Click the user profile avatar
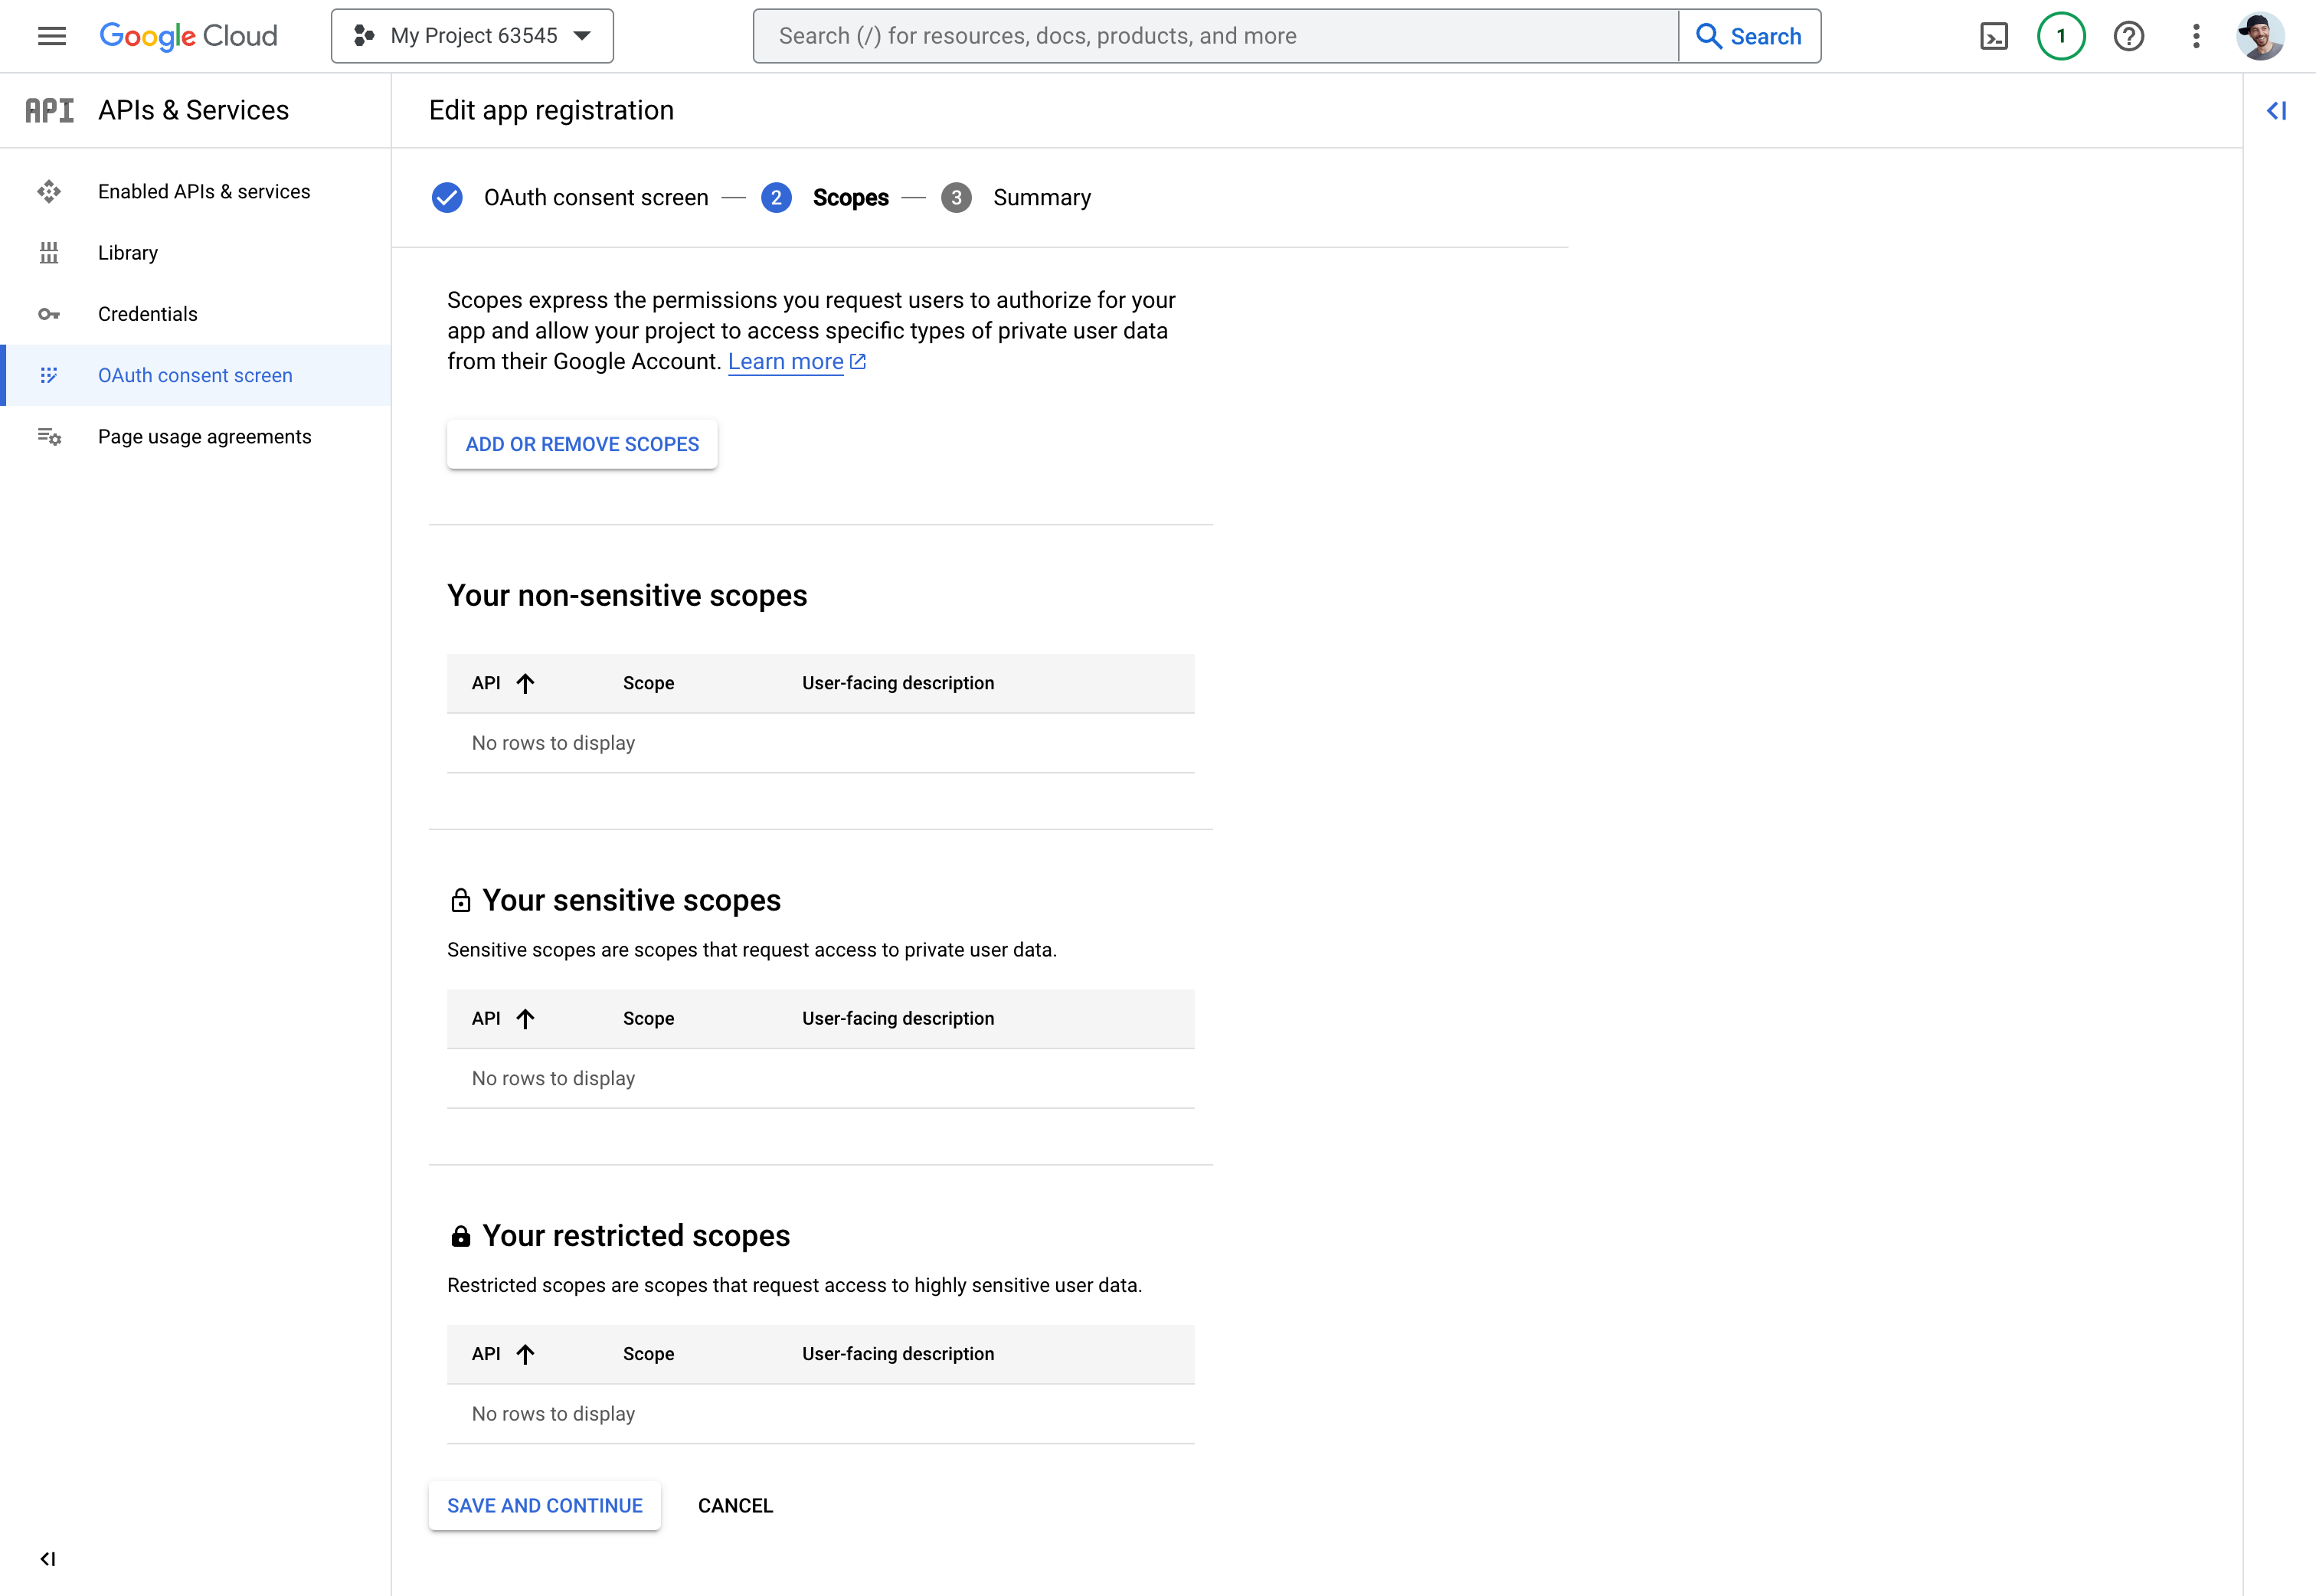2316x1596 pixels. click(x=2262, y=36)
